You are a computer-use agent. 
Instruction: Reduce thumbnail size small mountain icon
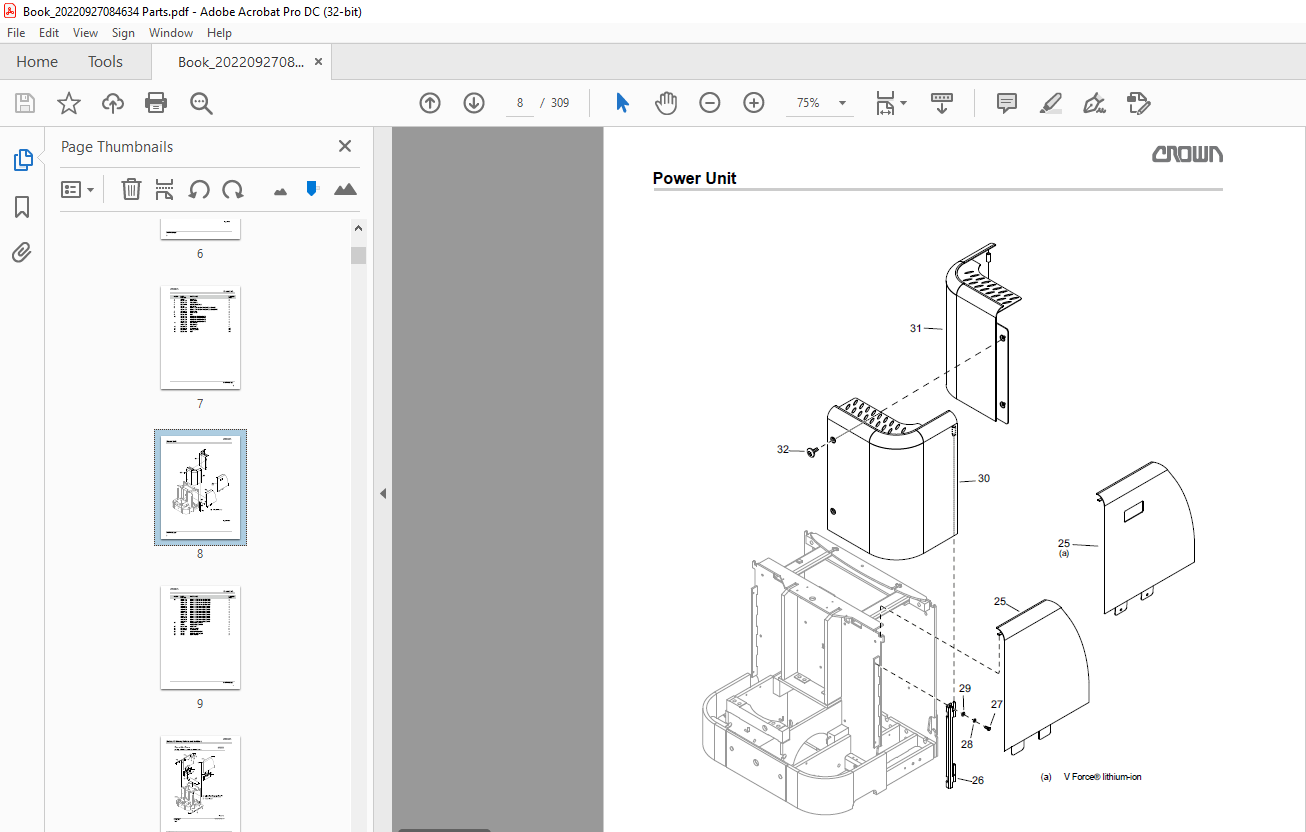coord(281,190)
